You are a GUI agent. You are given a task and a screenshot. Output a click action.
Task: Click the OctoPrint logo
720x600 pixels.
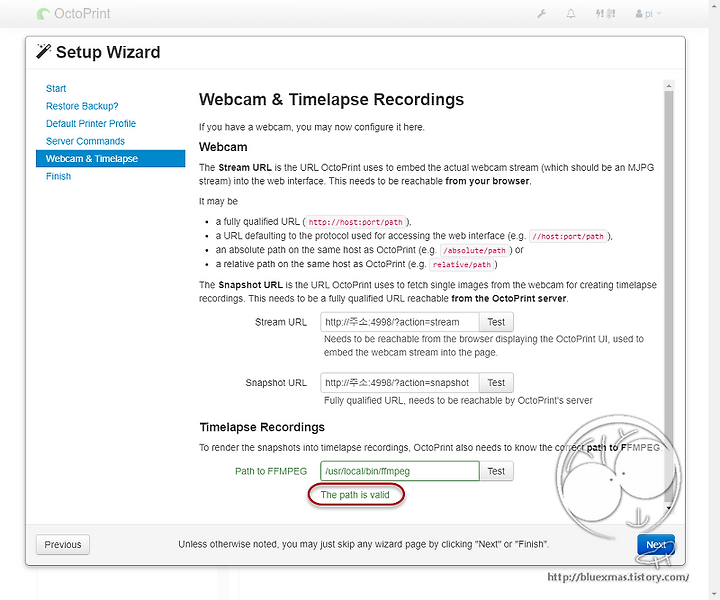[x=73, y=14]
